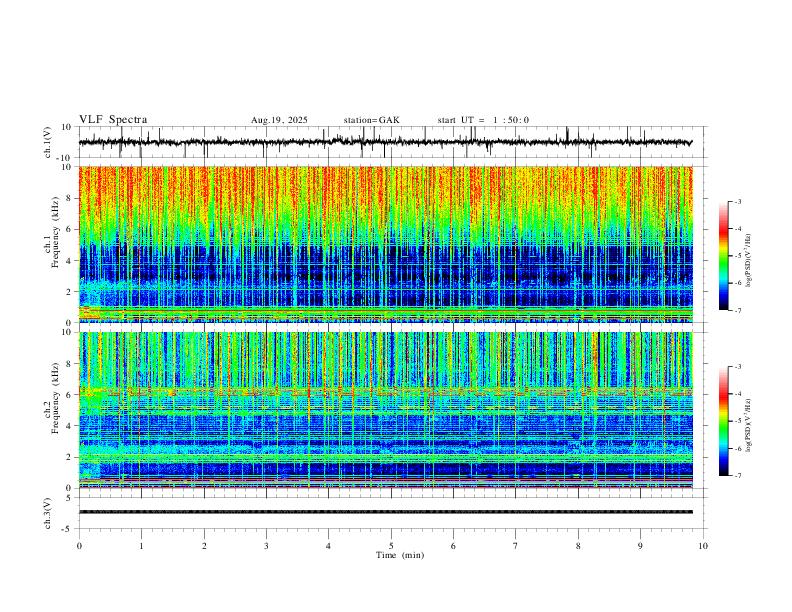Click the "ch.3(V)" axis label
This screenshot has width=792, height=612.
[x=48, y=513]
